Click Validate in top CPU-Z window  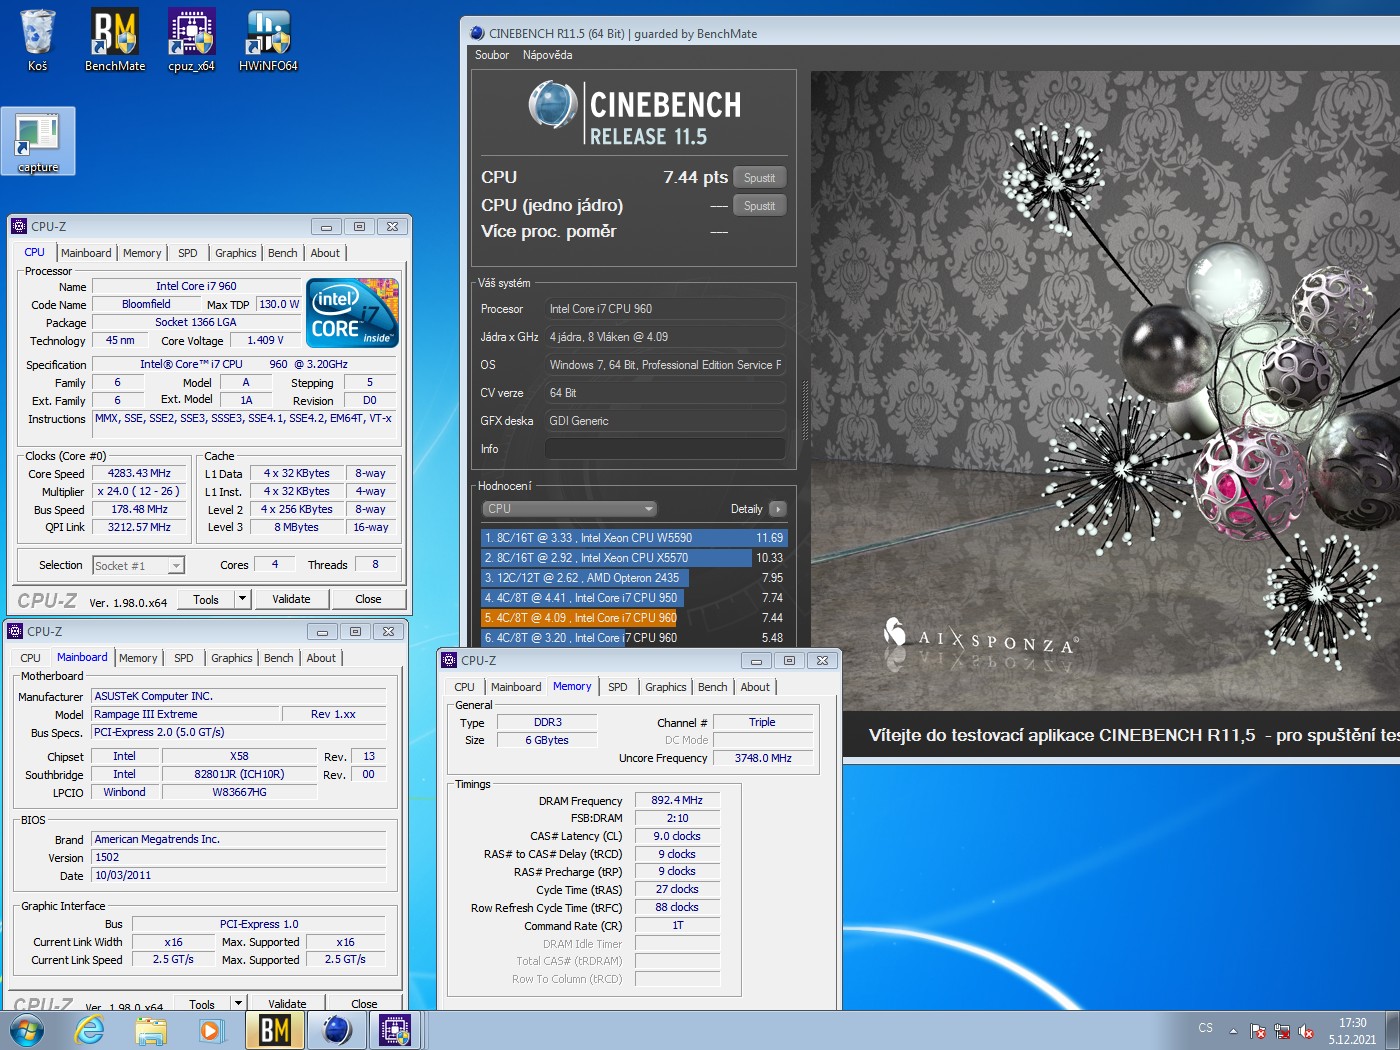(291, 599)
